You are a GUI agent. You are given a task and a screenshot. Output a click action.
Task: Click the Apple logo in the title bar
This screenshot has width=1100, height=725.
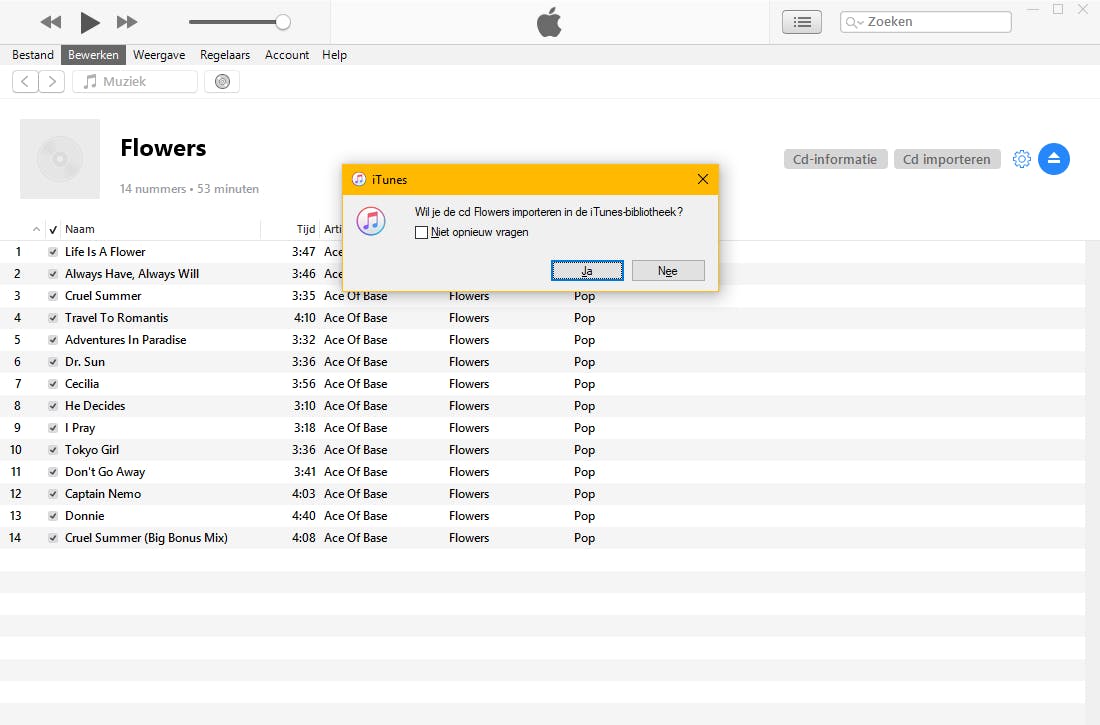[549, 21]
